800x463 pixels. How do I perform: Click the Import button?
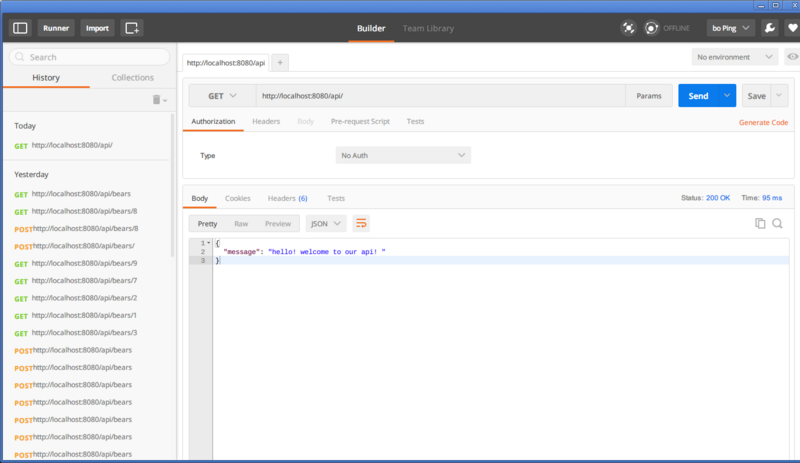coord(97,28)
